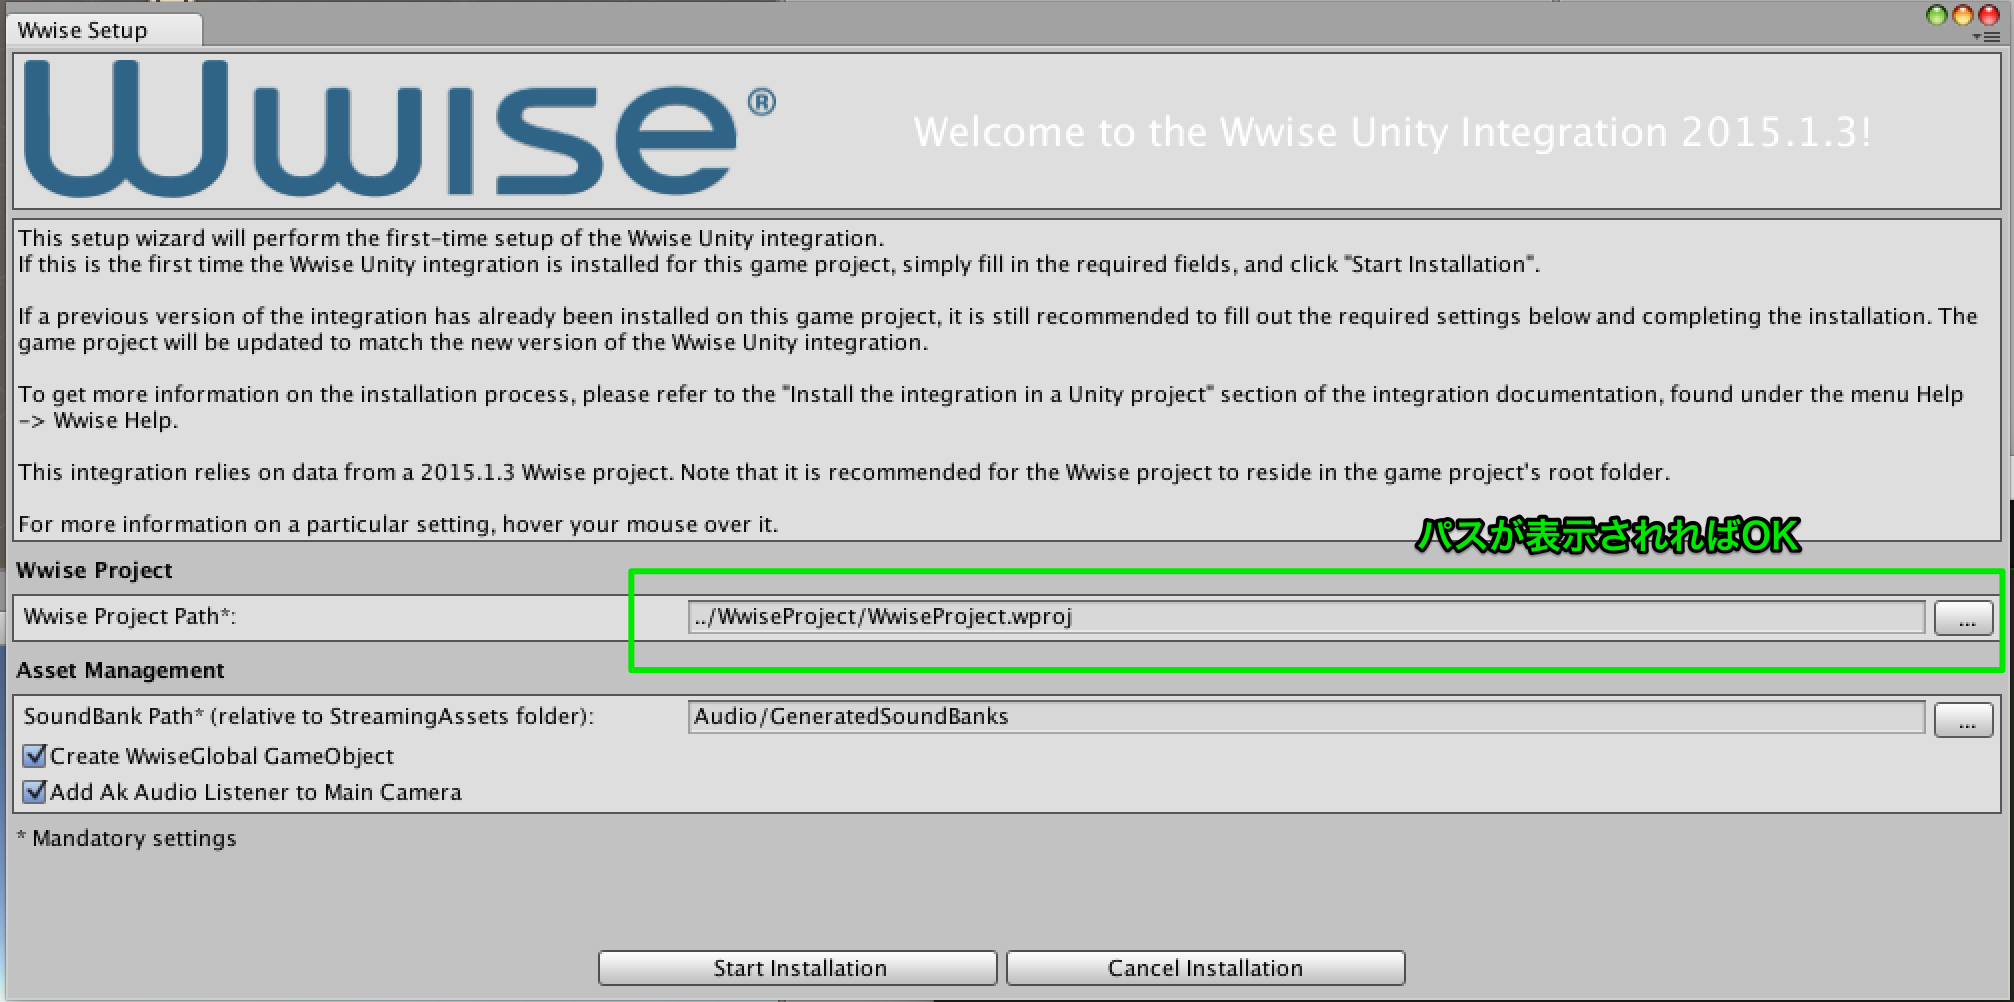Viewport: 2014px width, 1002px height.
Task: Click the Wwise logo image
Action: click(399, 128)
